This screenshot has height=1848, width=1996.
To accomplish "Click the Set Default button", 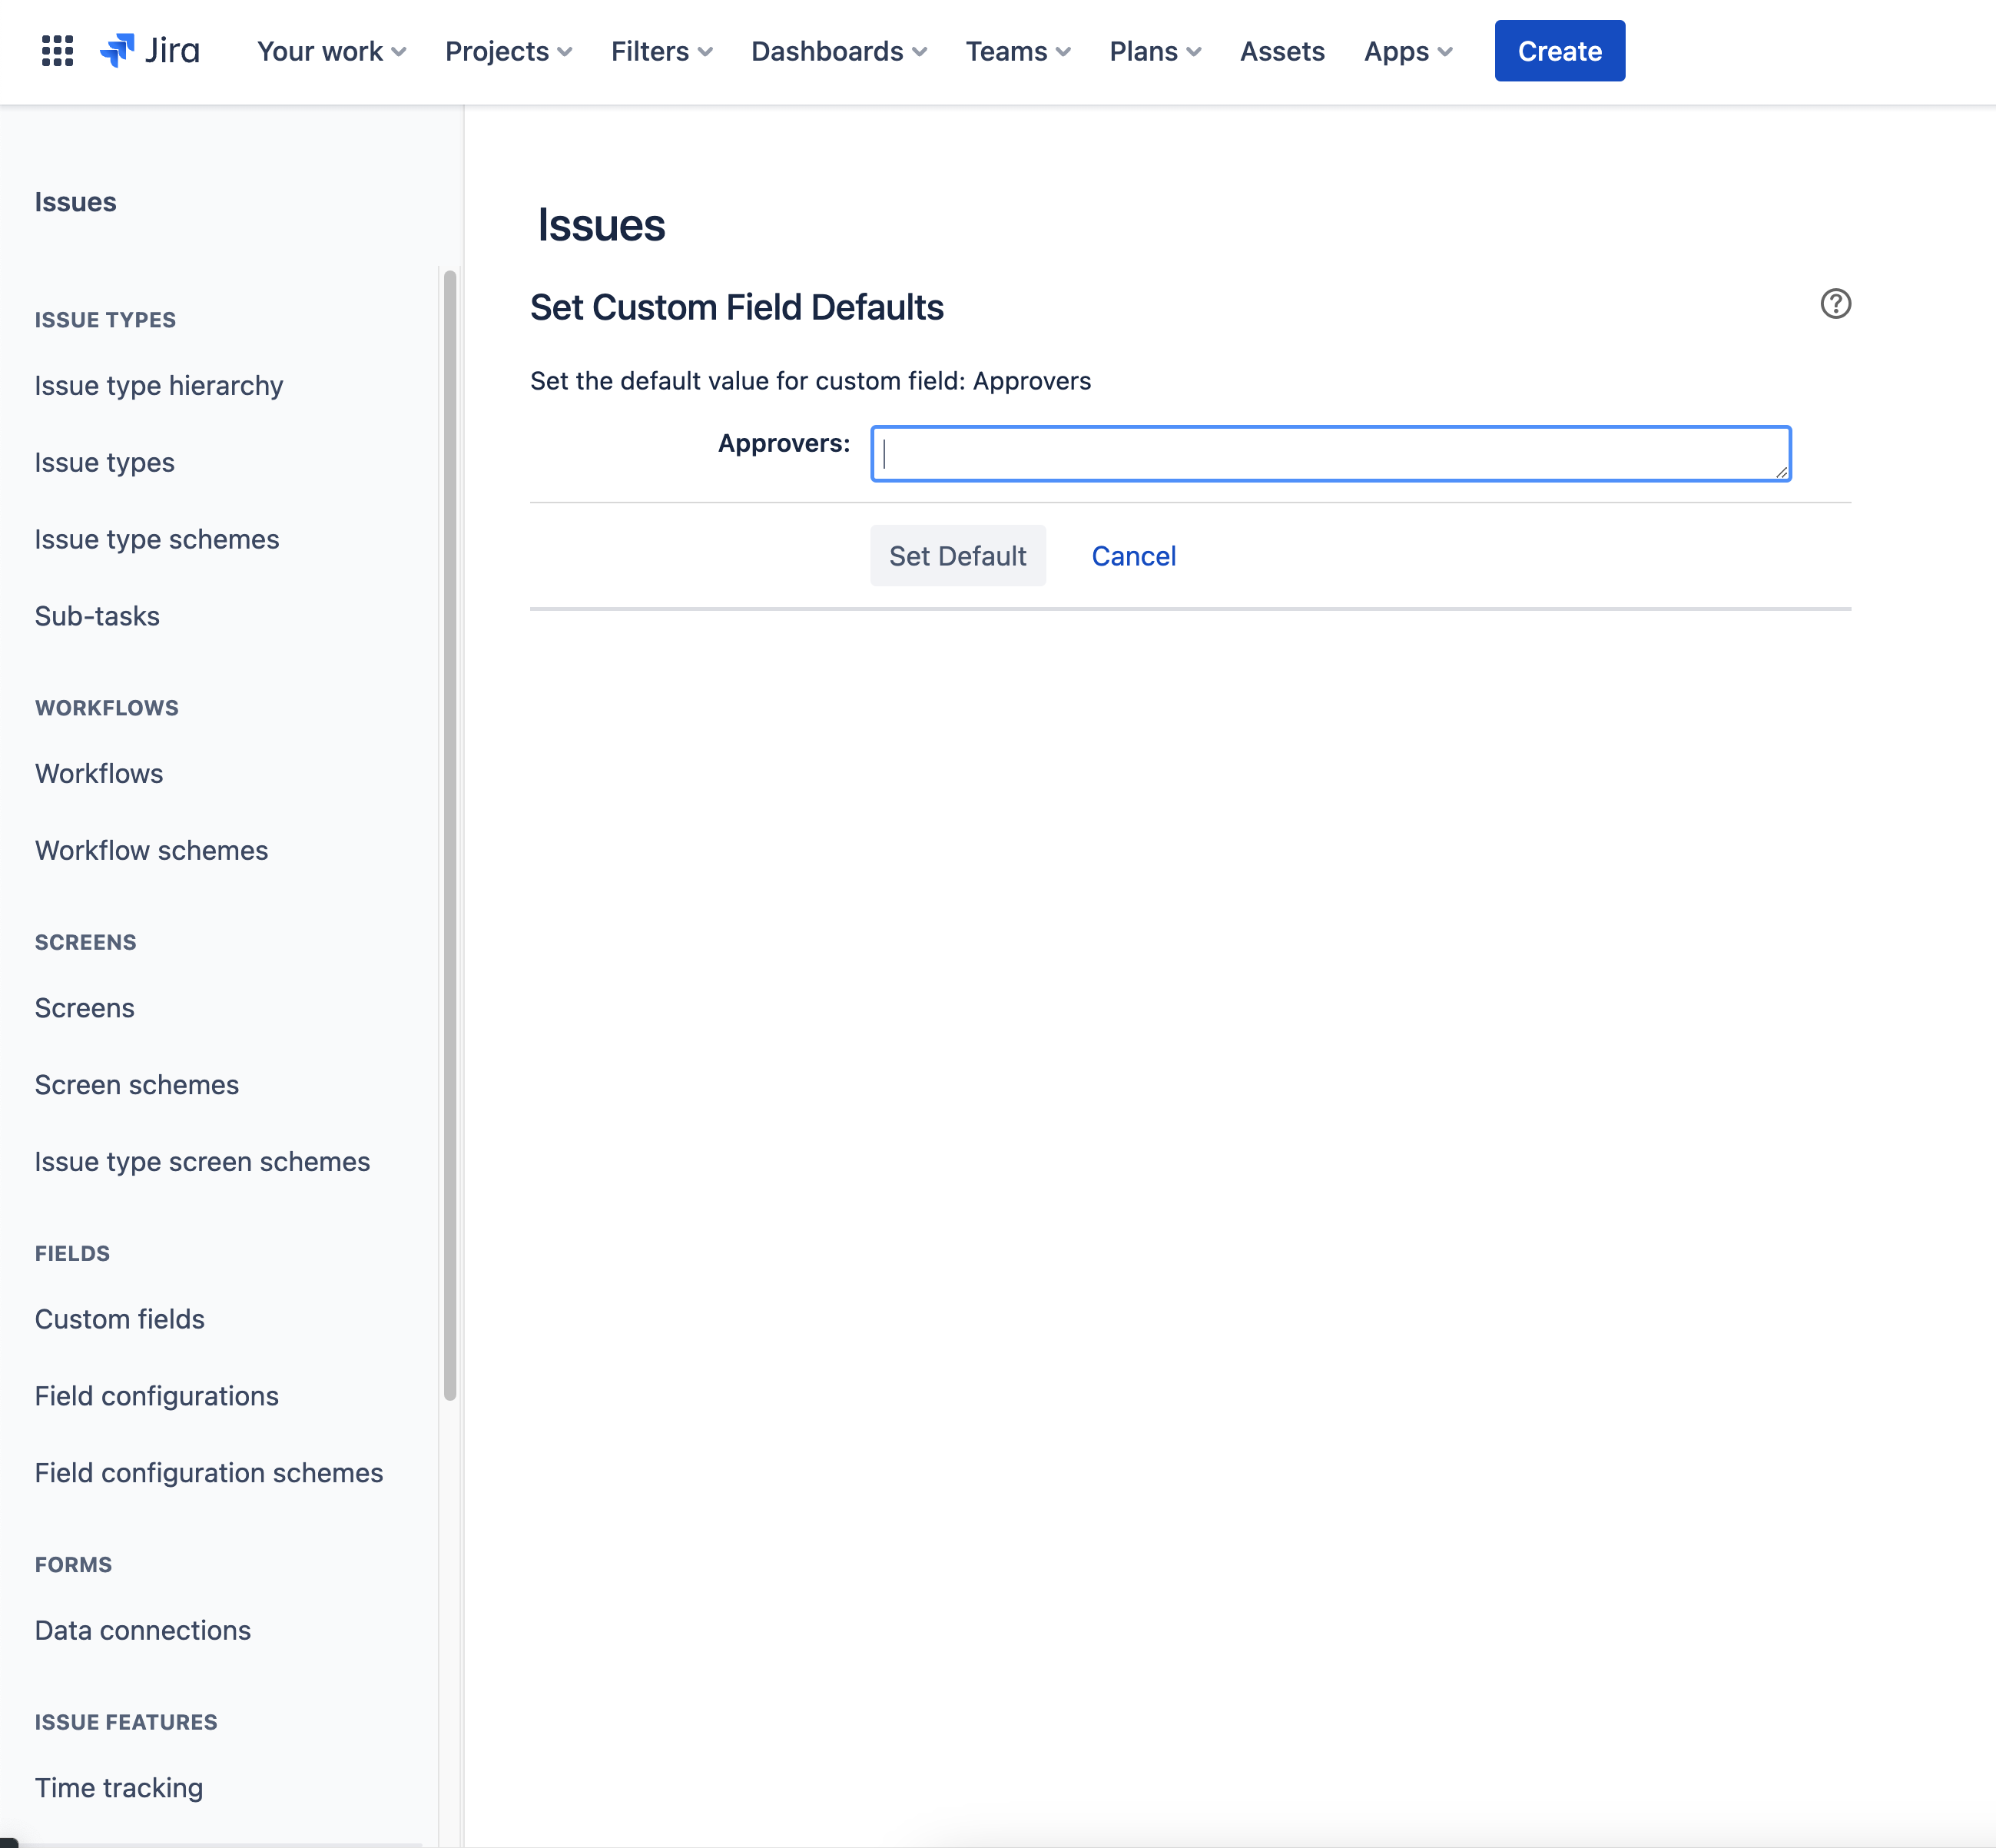I will [957, 556].
